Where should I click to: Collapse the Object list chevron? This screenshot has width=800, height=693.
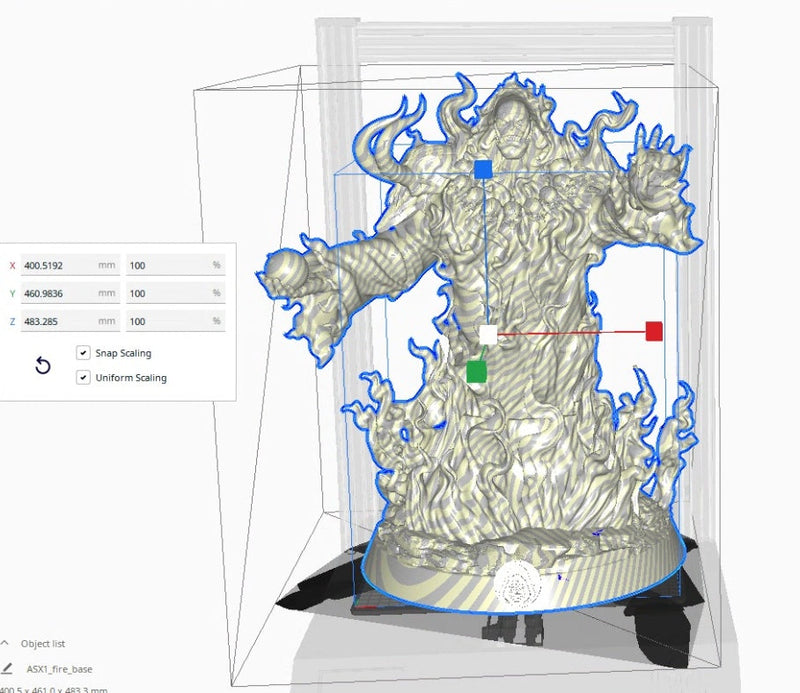[x=5, y=644]
